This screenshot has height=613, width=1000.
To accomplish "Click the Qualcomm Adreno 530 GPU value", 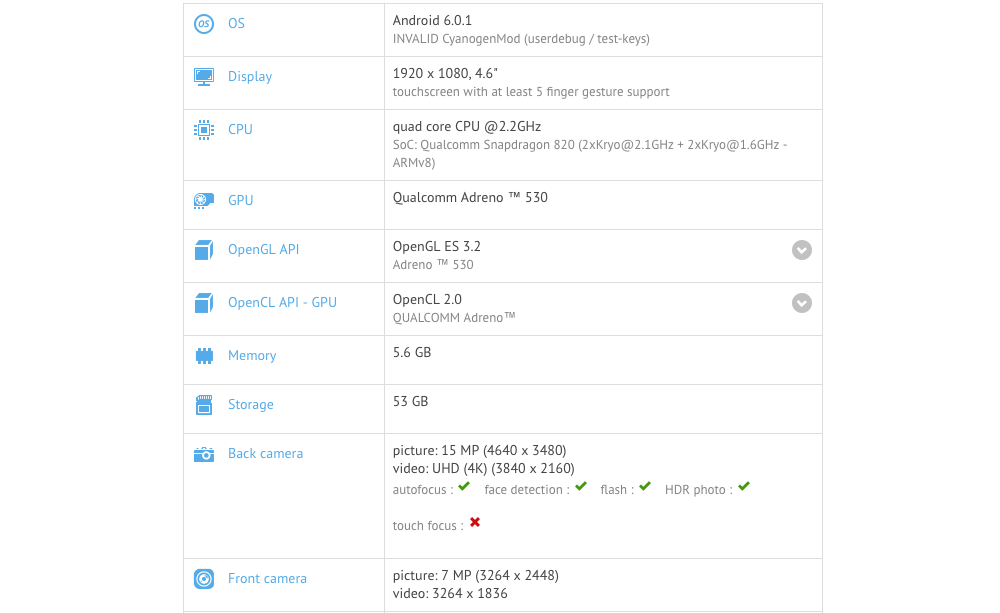I will (470, 198).
